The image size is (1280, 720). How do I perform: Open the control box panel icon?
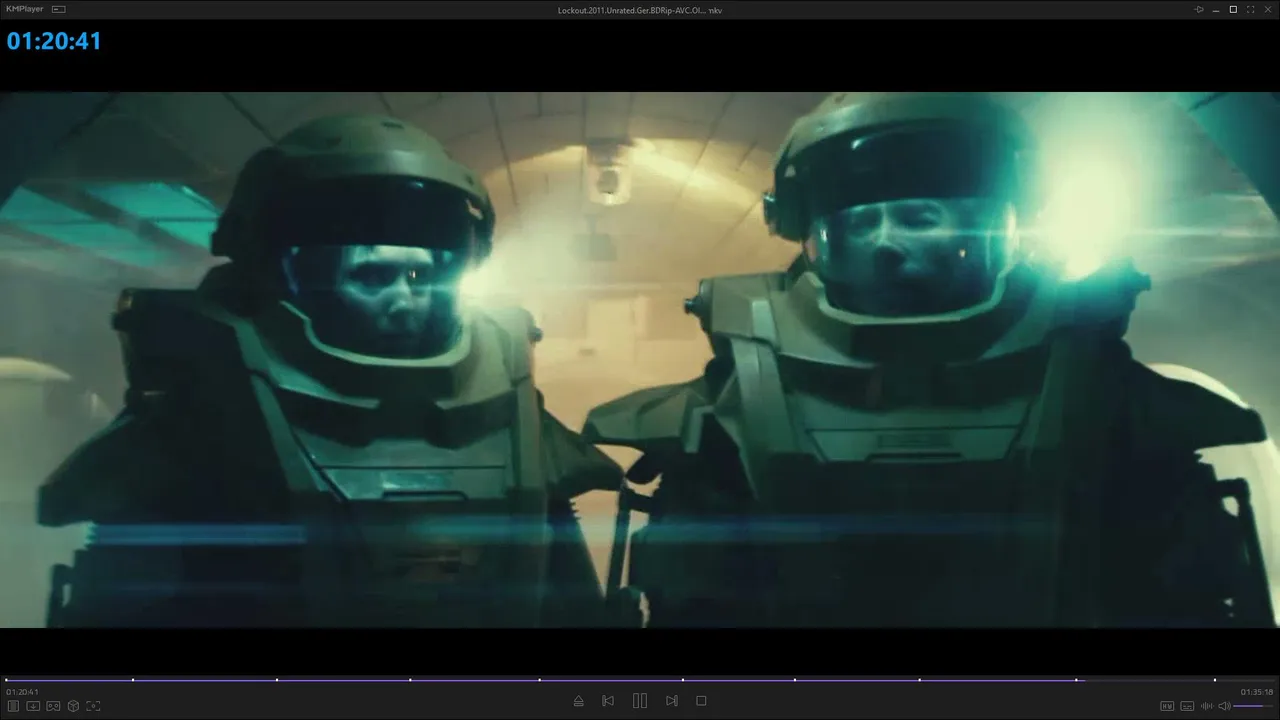[14, 706]
